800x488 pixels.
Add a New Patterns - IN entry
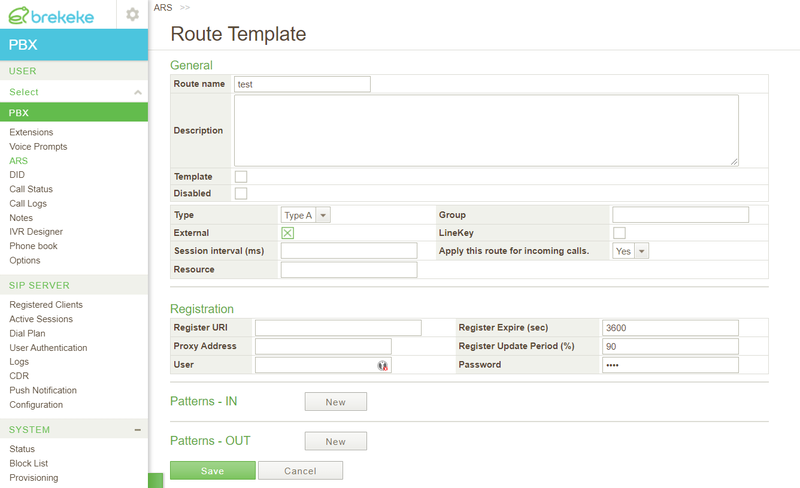click(336, 402)
